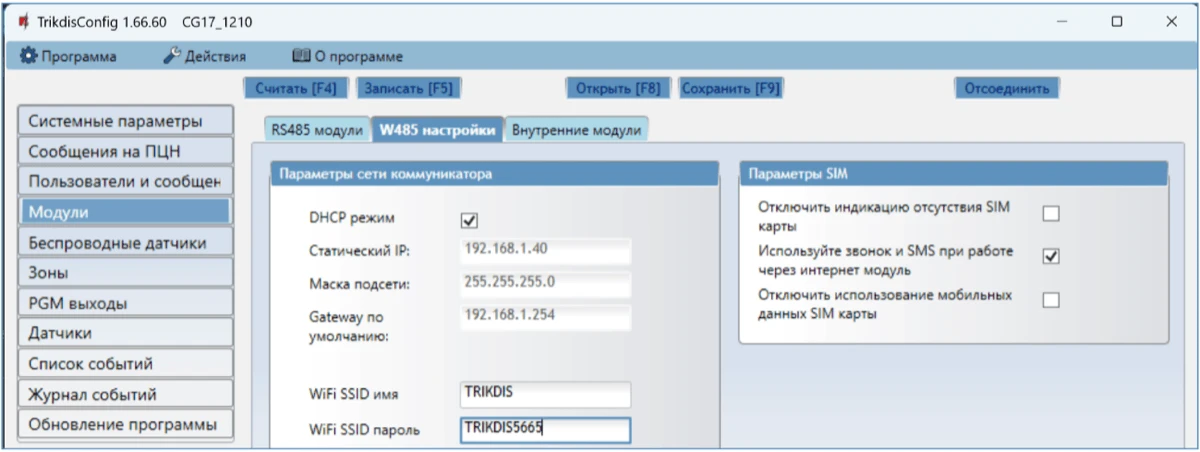Click the Записать [F5] button
Screen dimensions: 1200x452
(x=408, y=88)
